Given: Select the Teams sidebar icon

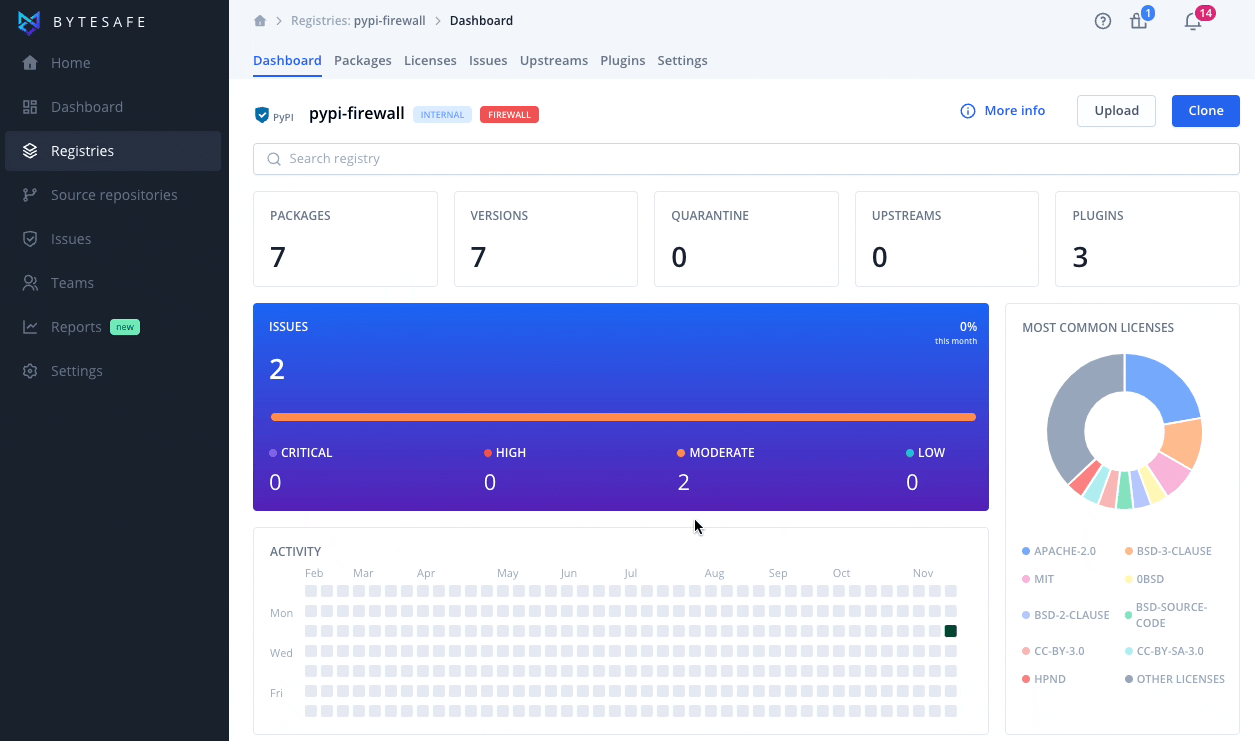Looking at the screenshot, I should (x=30, y=282).
